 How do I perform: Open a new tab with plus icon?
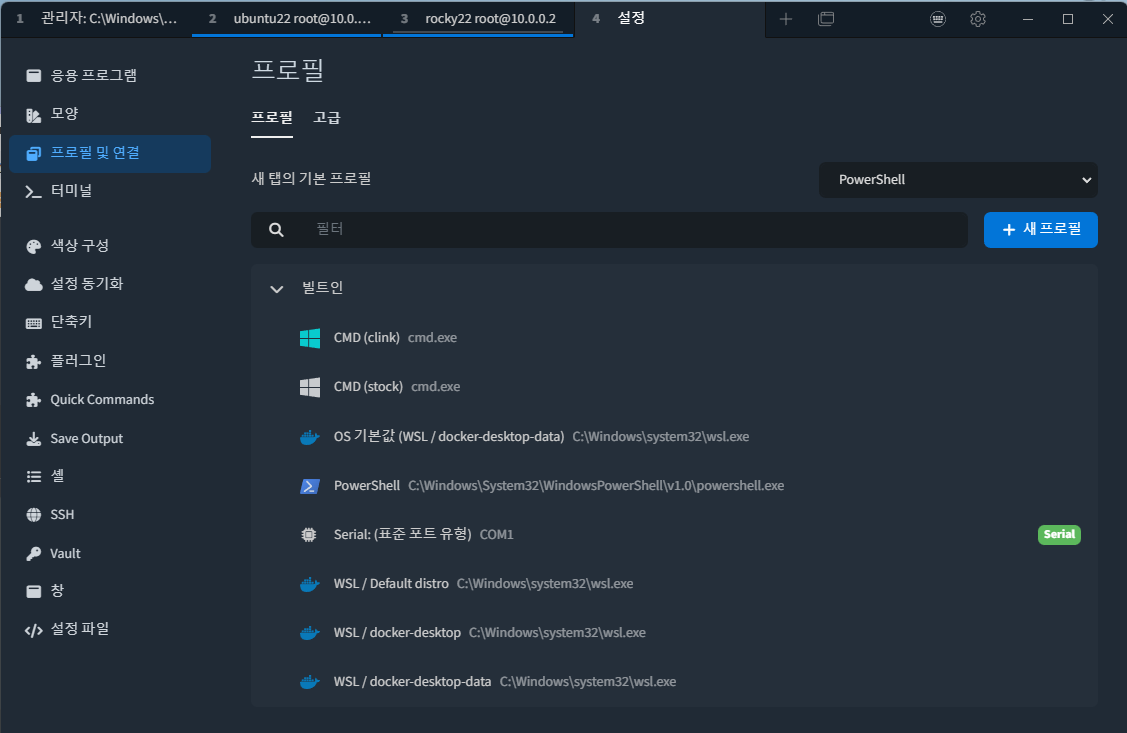(x=786, y=19)
